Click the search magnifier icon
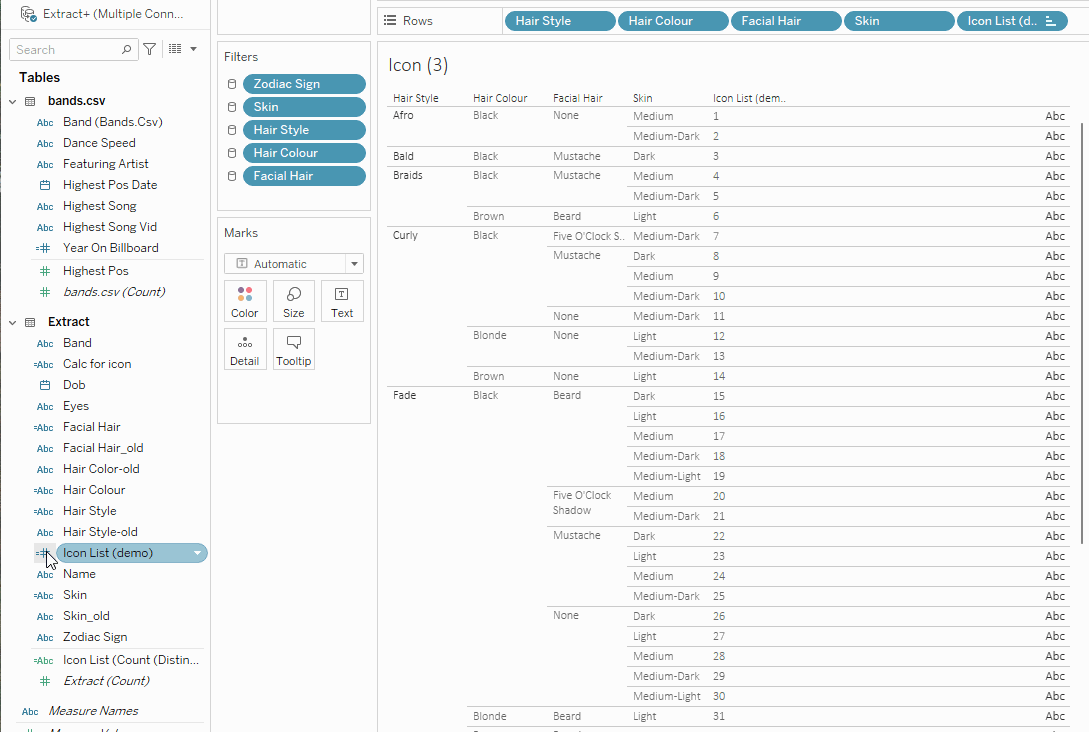Screen dimensions: 1089x732 click(x=126, y=49)
